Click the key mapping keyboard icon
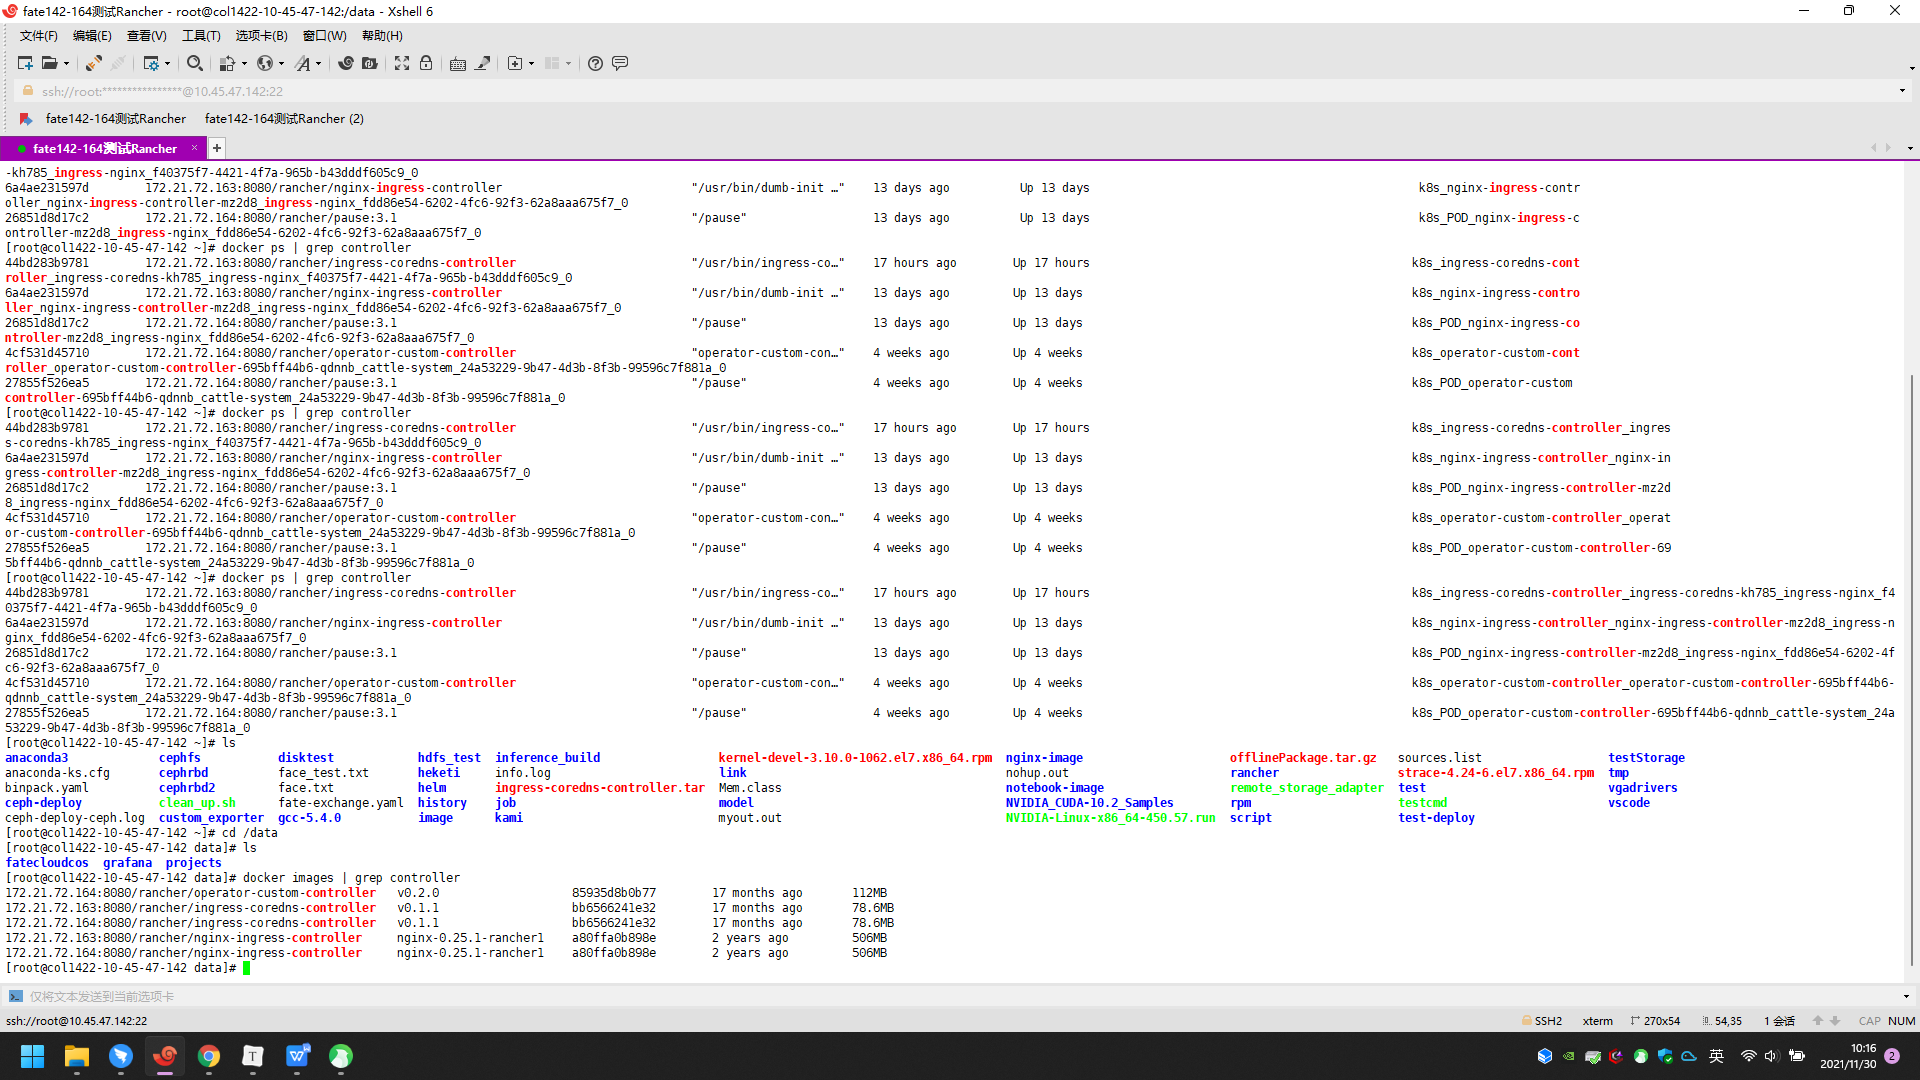Screen dimensions: 1920x1080 coord(458,63)
